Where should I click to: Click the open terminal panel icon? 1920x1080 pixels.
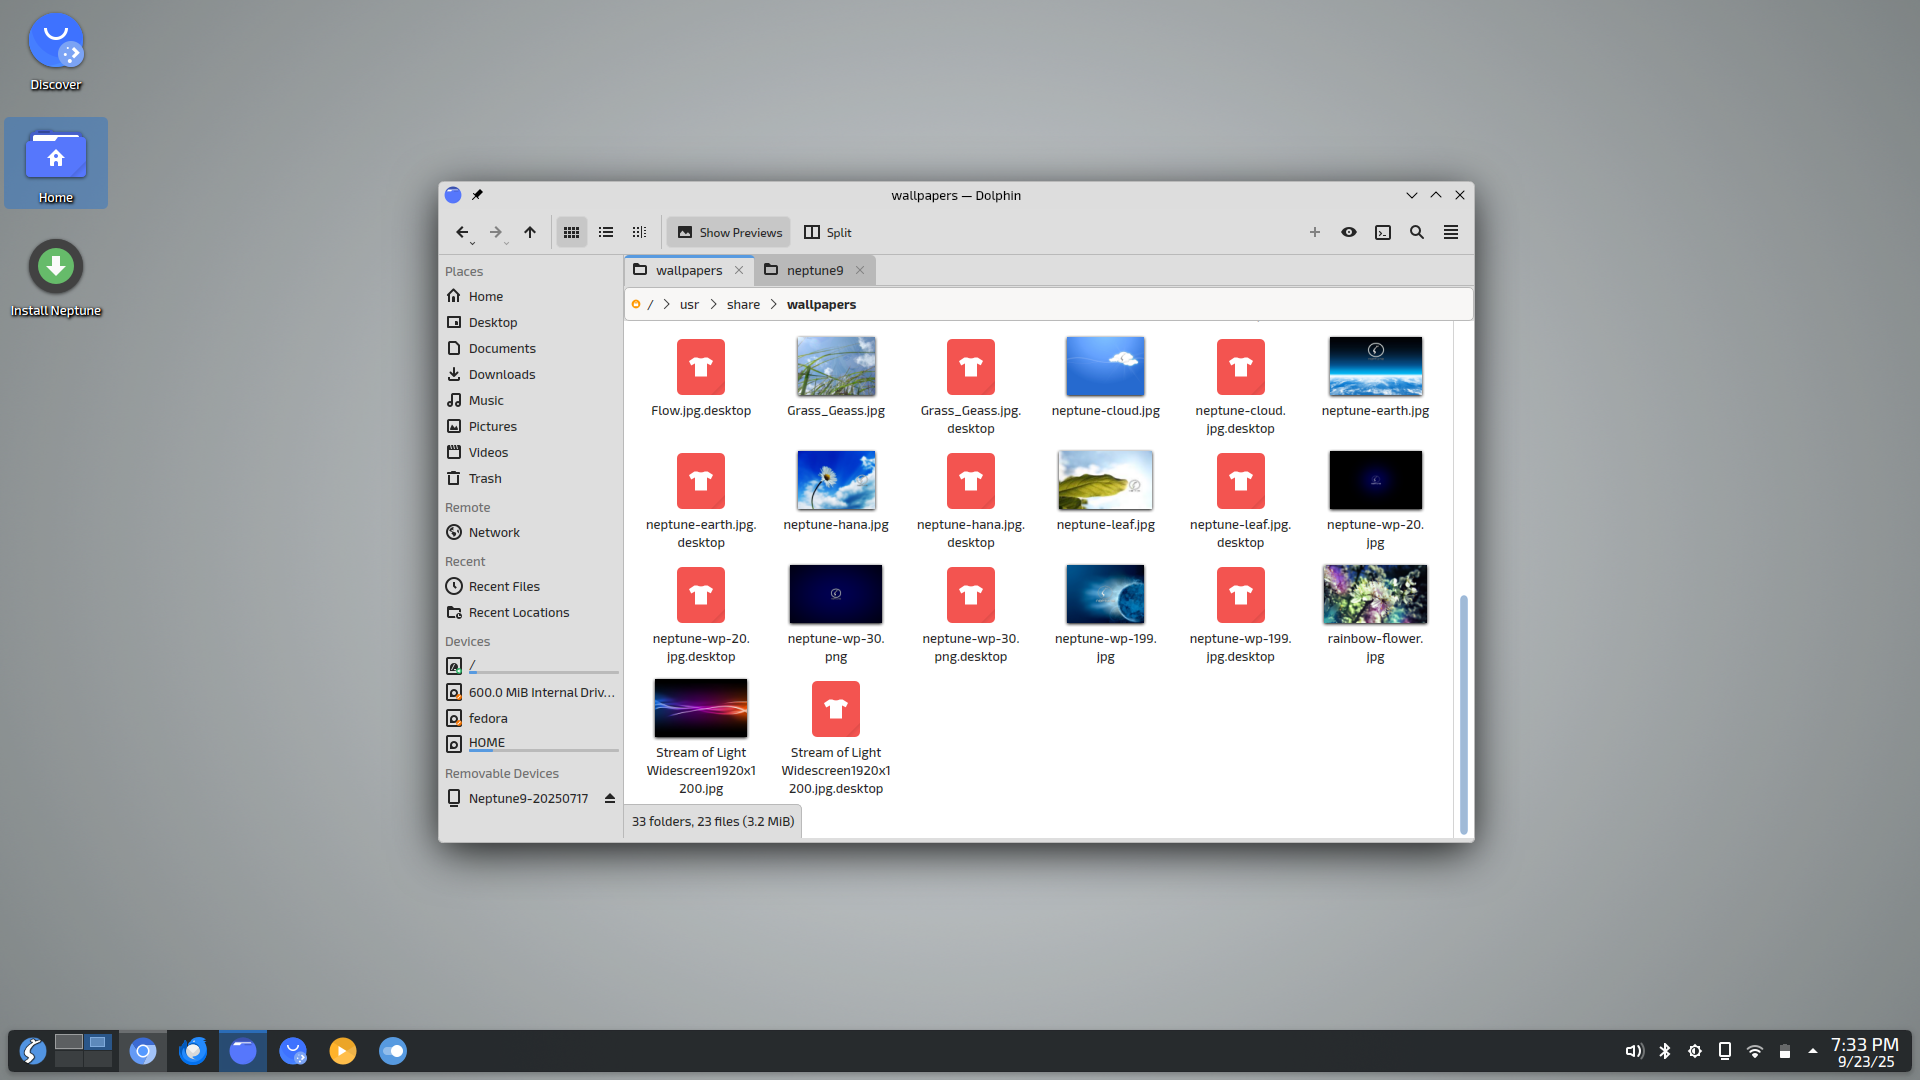tap(1383, 232)
